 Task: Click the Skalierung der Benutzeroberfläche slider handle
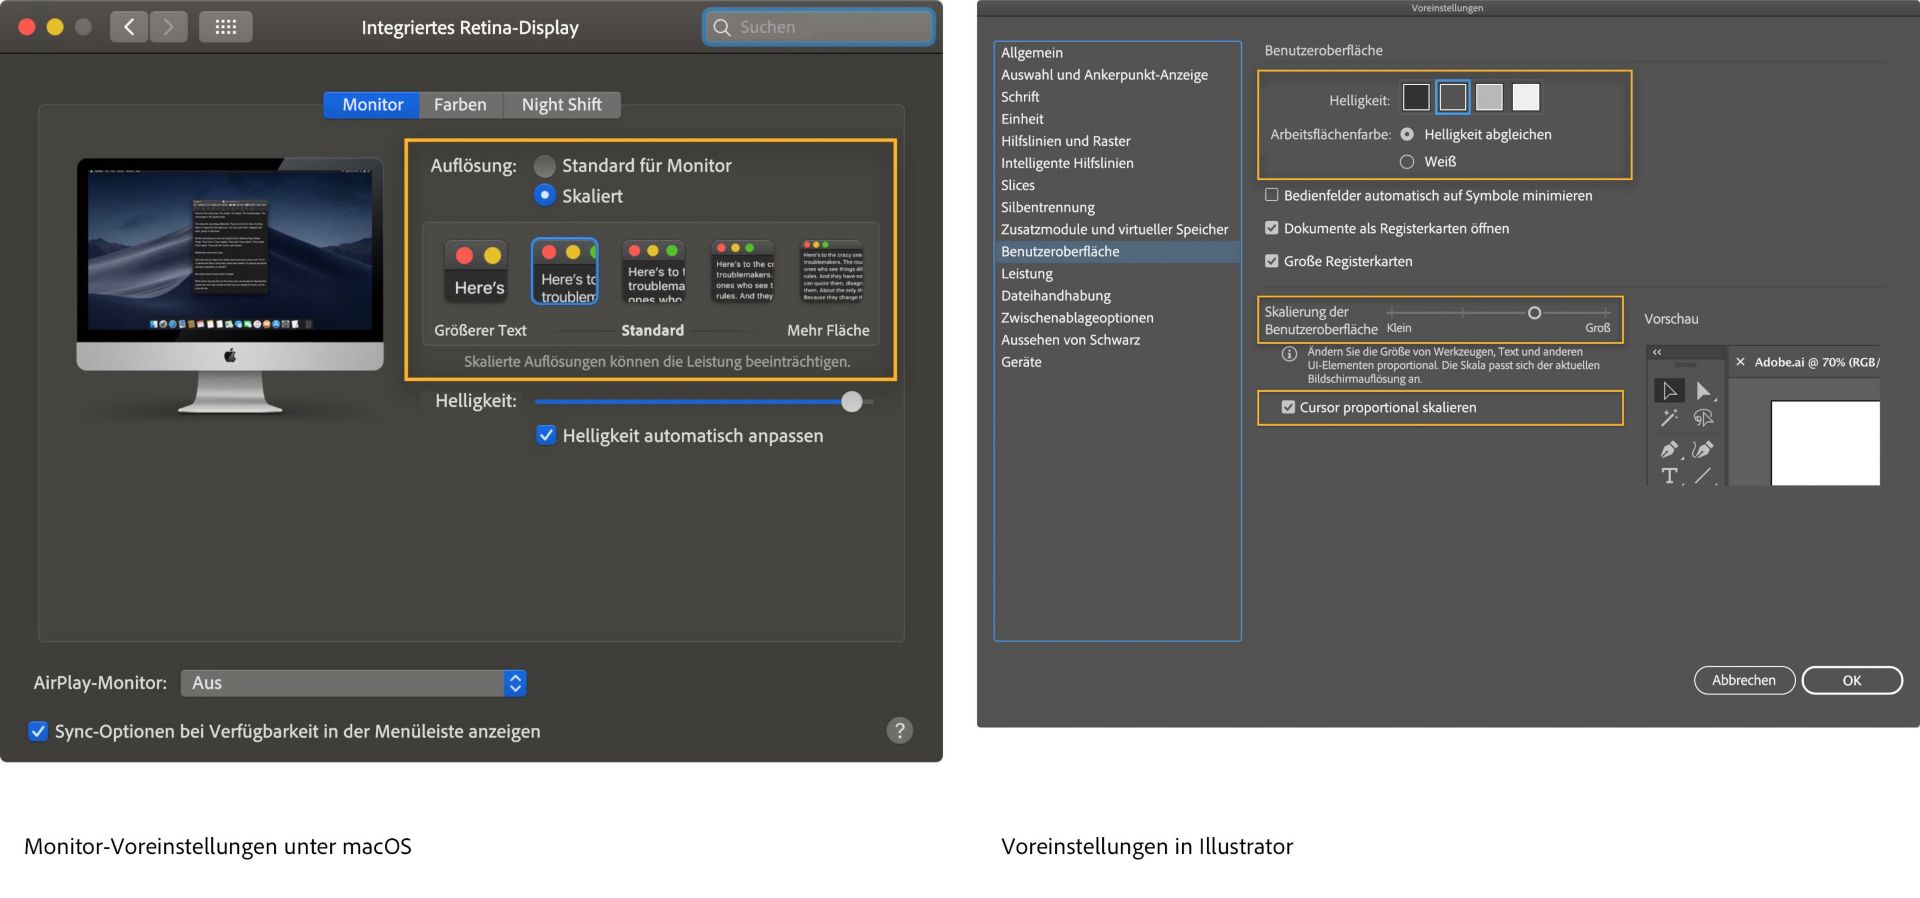coord(1534,313)
